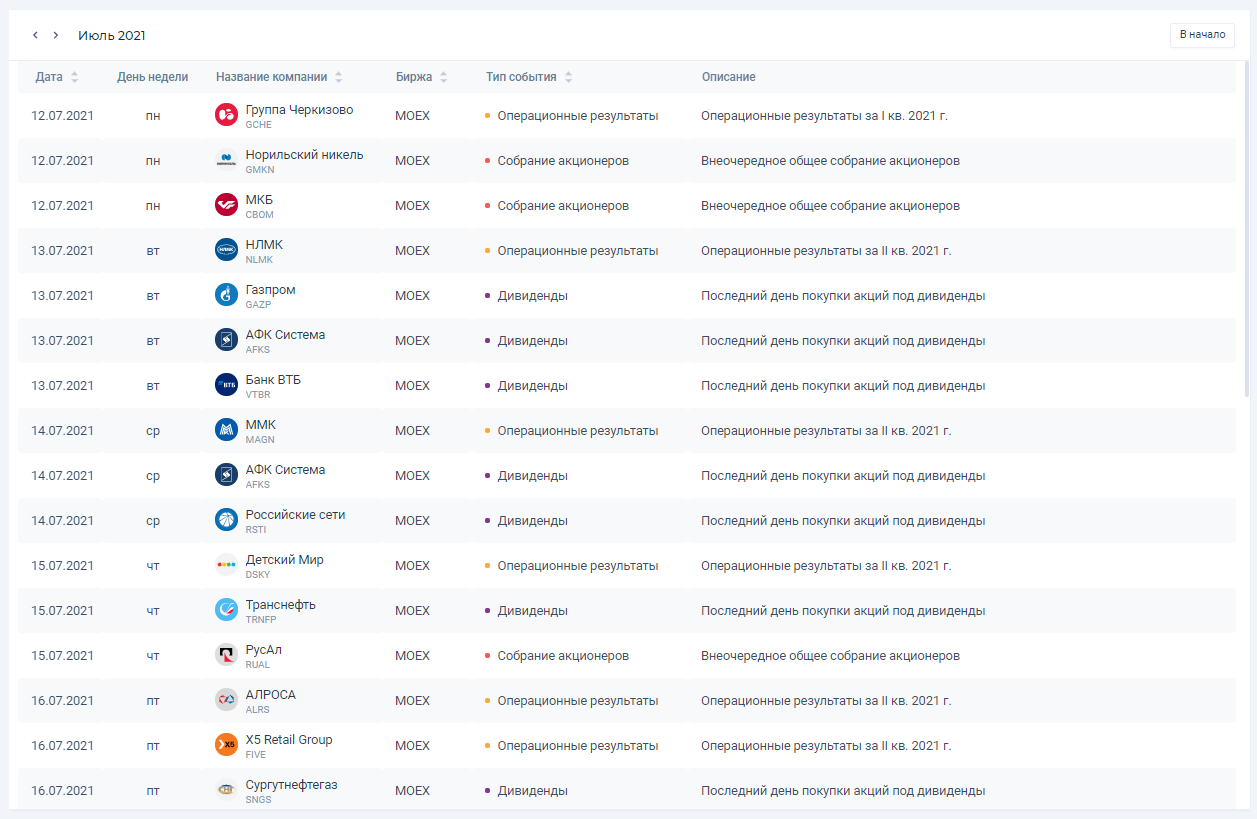This screenshot has height=819, width=1257.
Task: Click АЛРОСА company logo
Action: click(226, 700)
